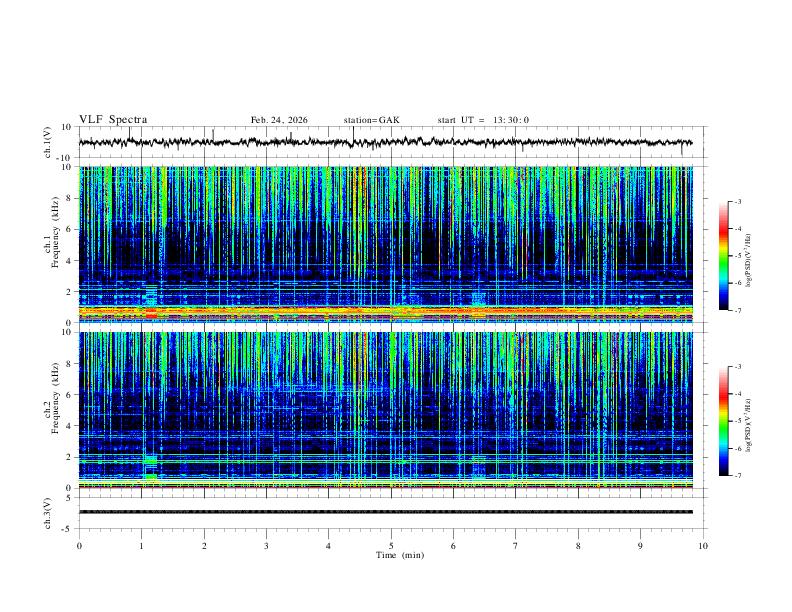Click the "-5" tick on ch.2 colorbar
Viewport: 792px width, 612px height.
pos(738,421)
